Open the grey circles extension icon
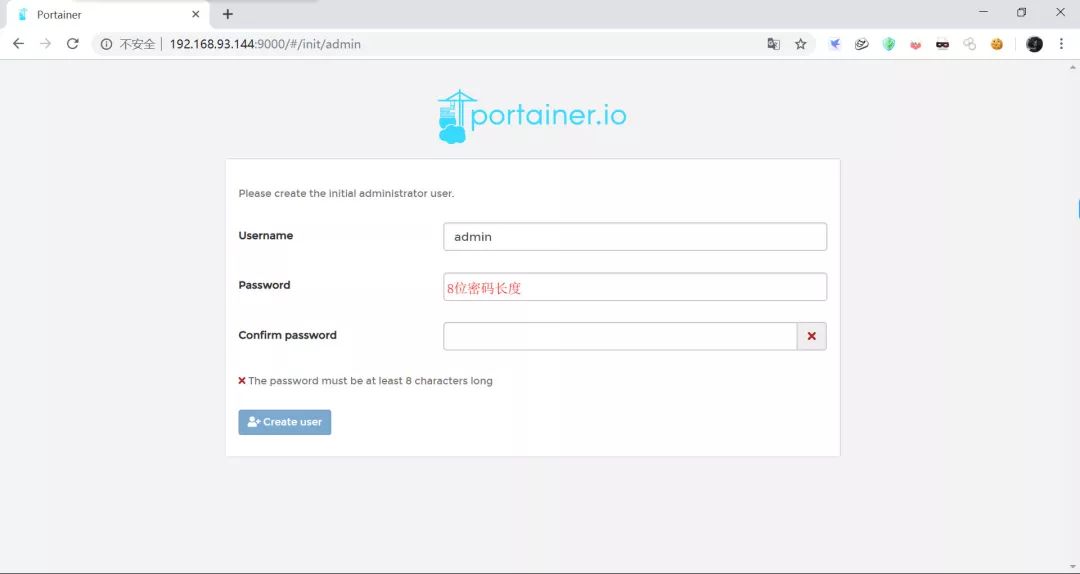This screenshot has width=1080, height=574. [970, 44]
